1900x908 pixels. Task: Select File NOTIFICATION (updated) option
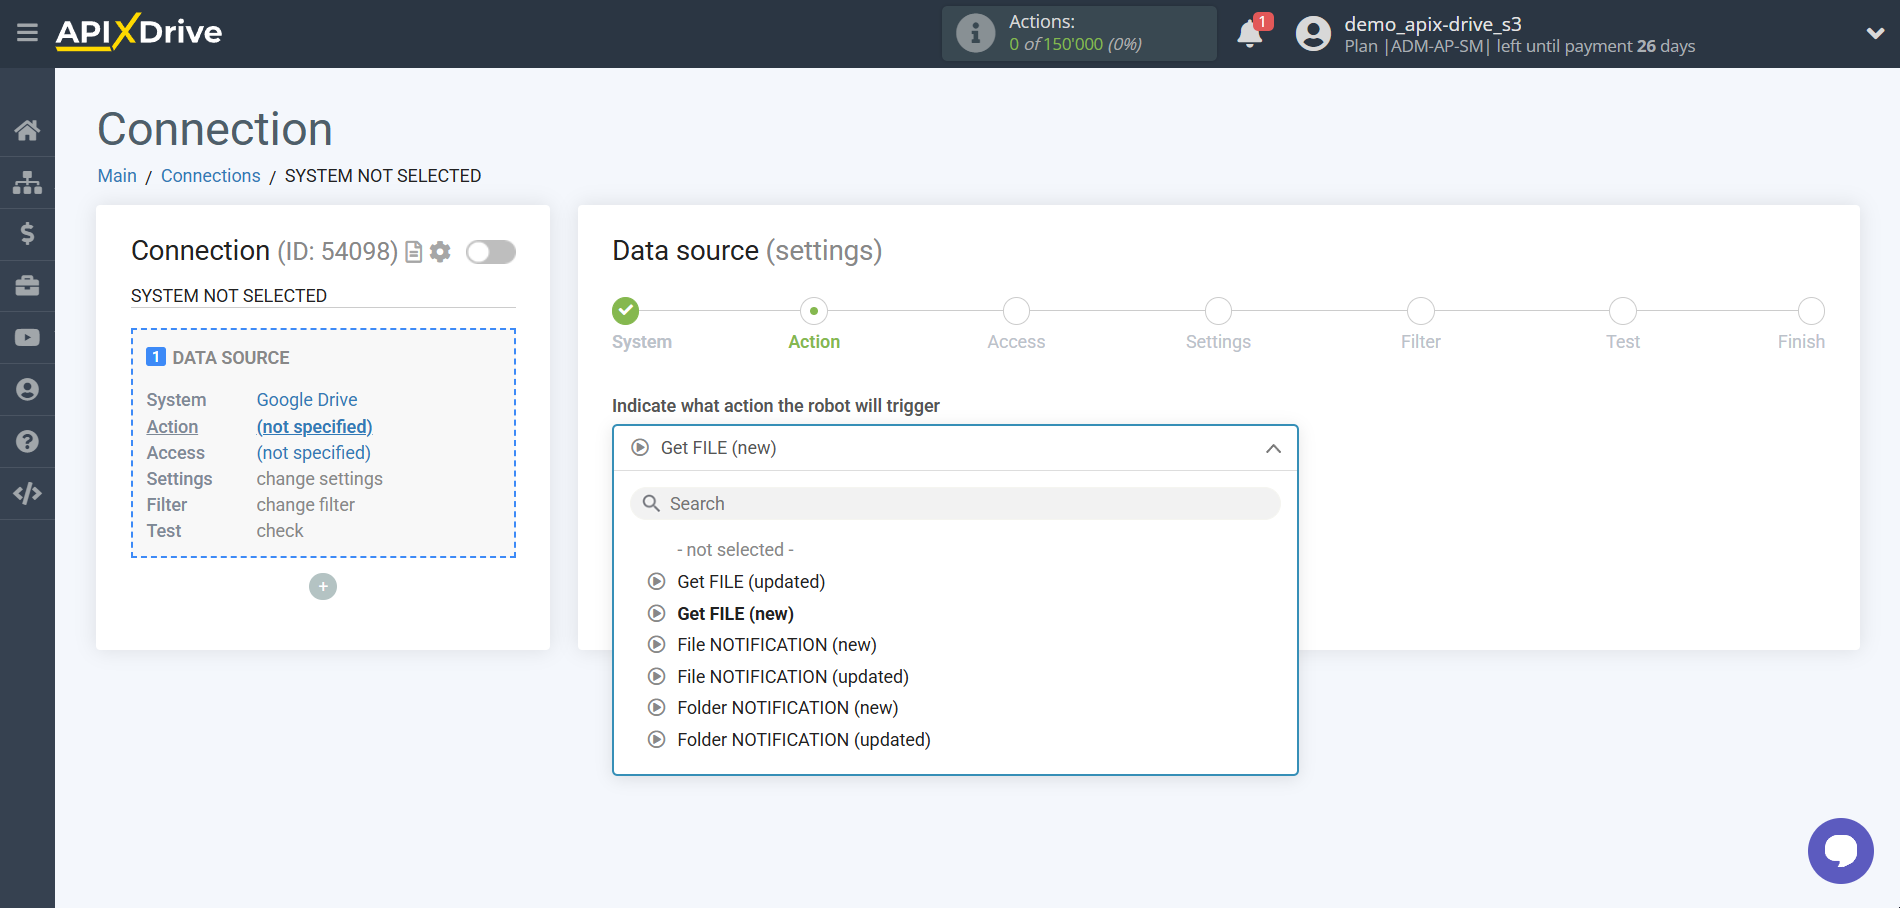[793, 677]
